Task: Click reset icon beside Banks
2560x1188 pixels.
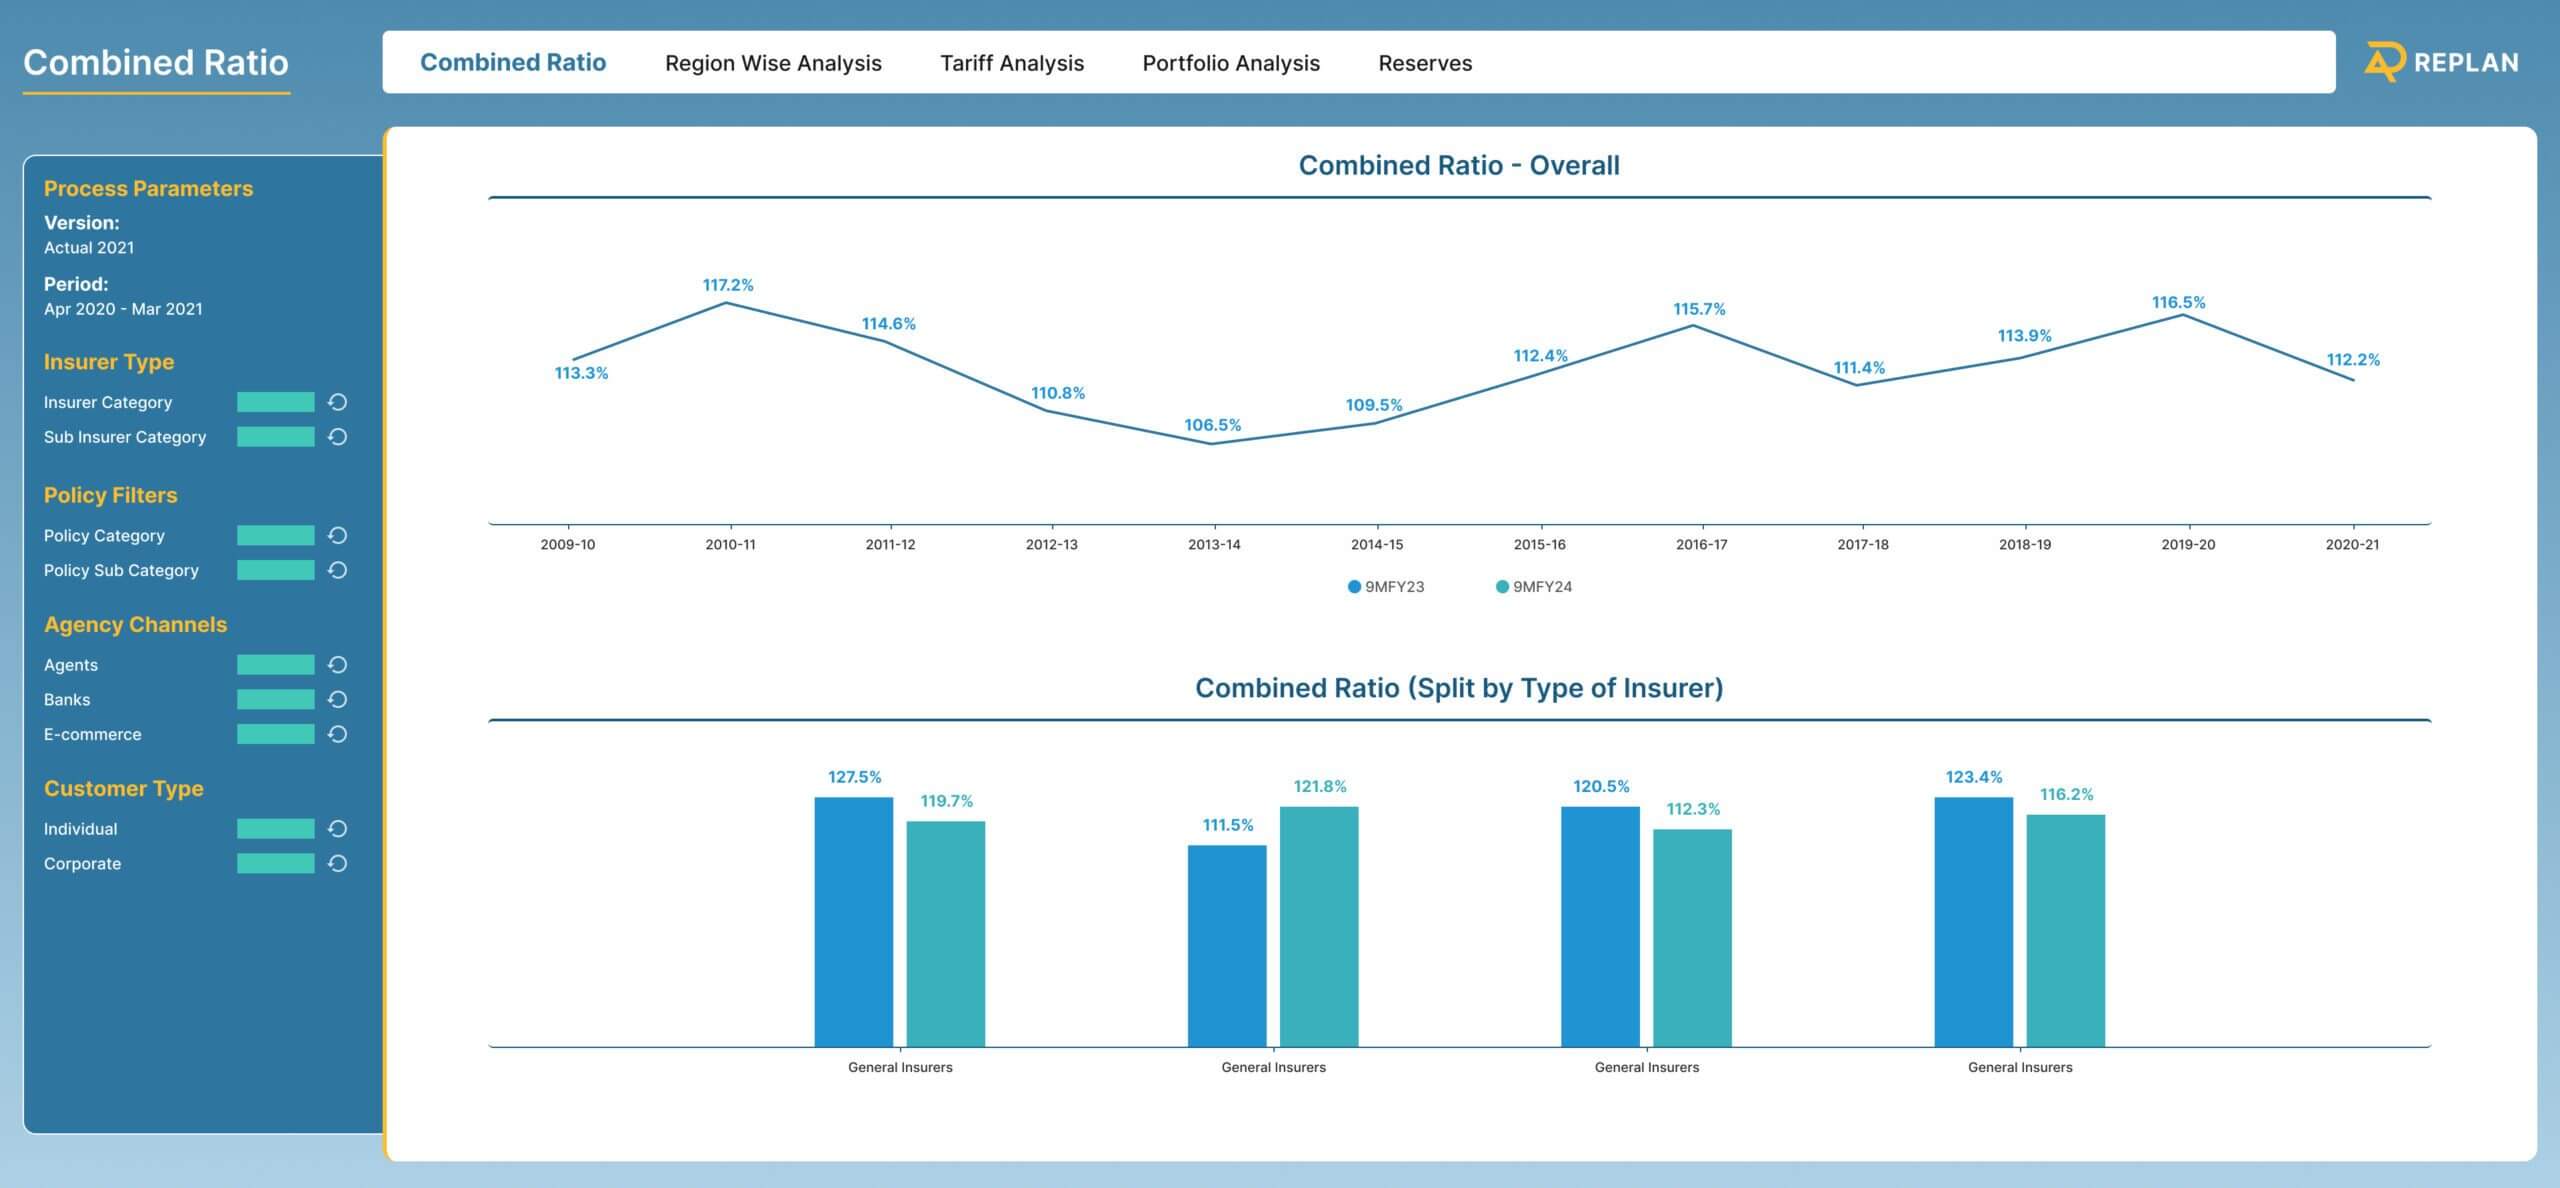Action: [x=338, y=700]
